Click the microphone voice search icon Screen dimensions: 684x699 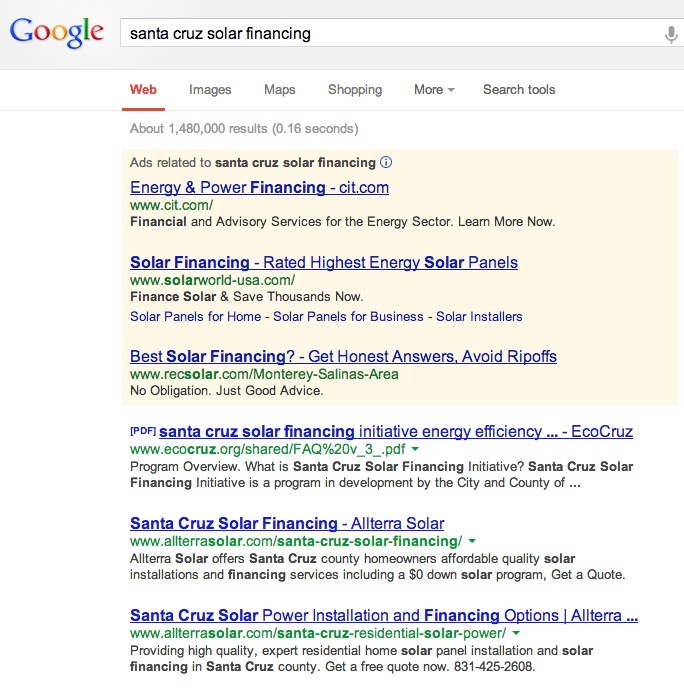pos(671,34)
